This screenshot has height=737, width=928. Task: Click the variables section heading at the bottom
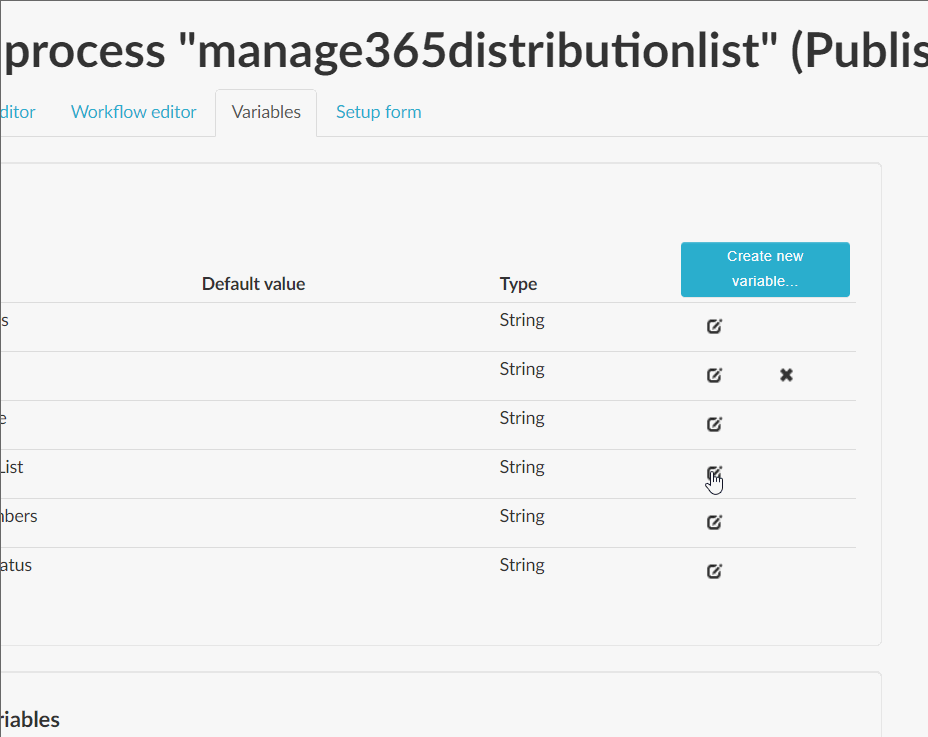pyautogui.click(x=30, y=719)
